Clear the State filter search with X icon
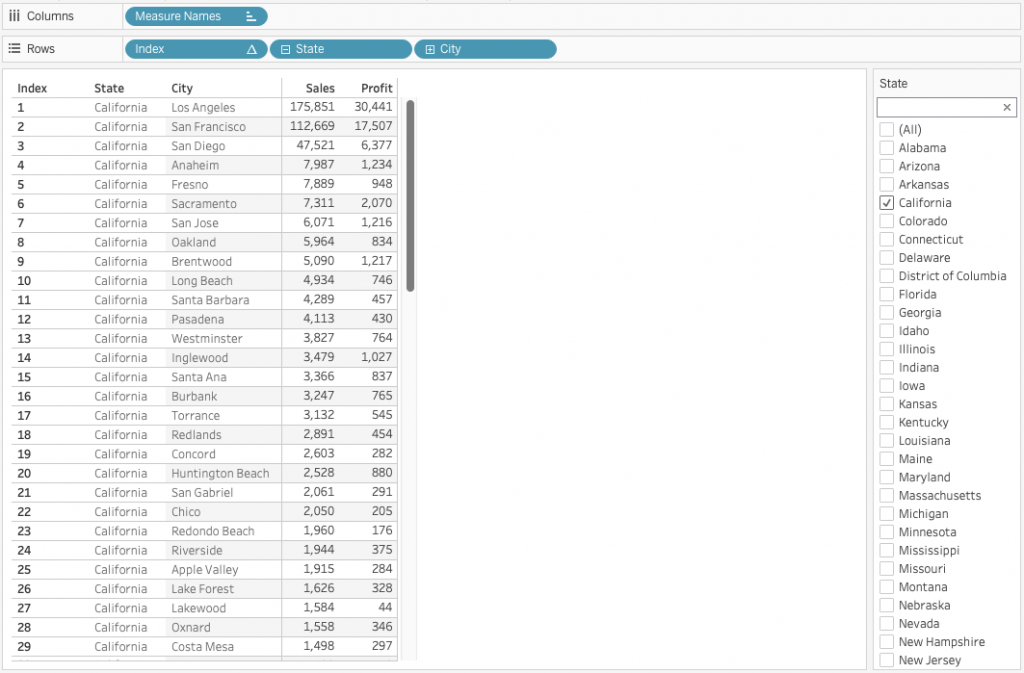Image resolution: width=1024 pixels, height=673 pixels. pos(1006,107)
